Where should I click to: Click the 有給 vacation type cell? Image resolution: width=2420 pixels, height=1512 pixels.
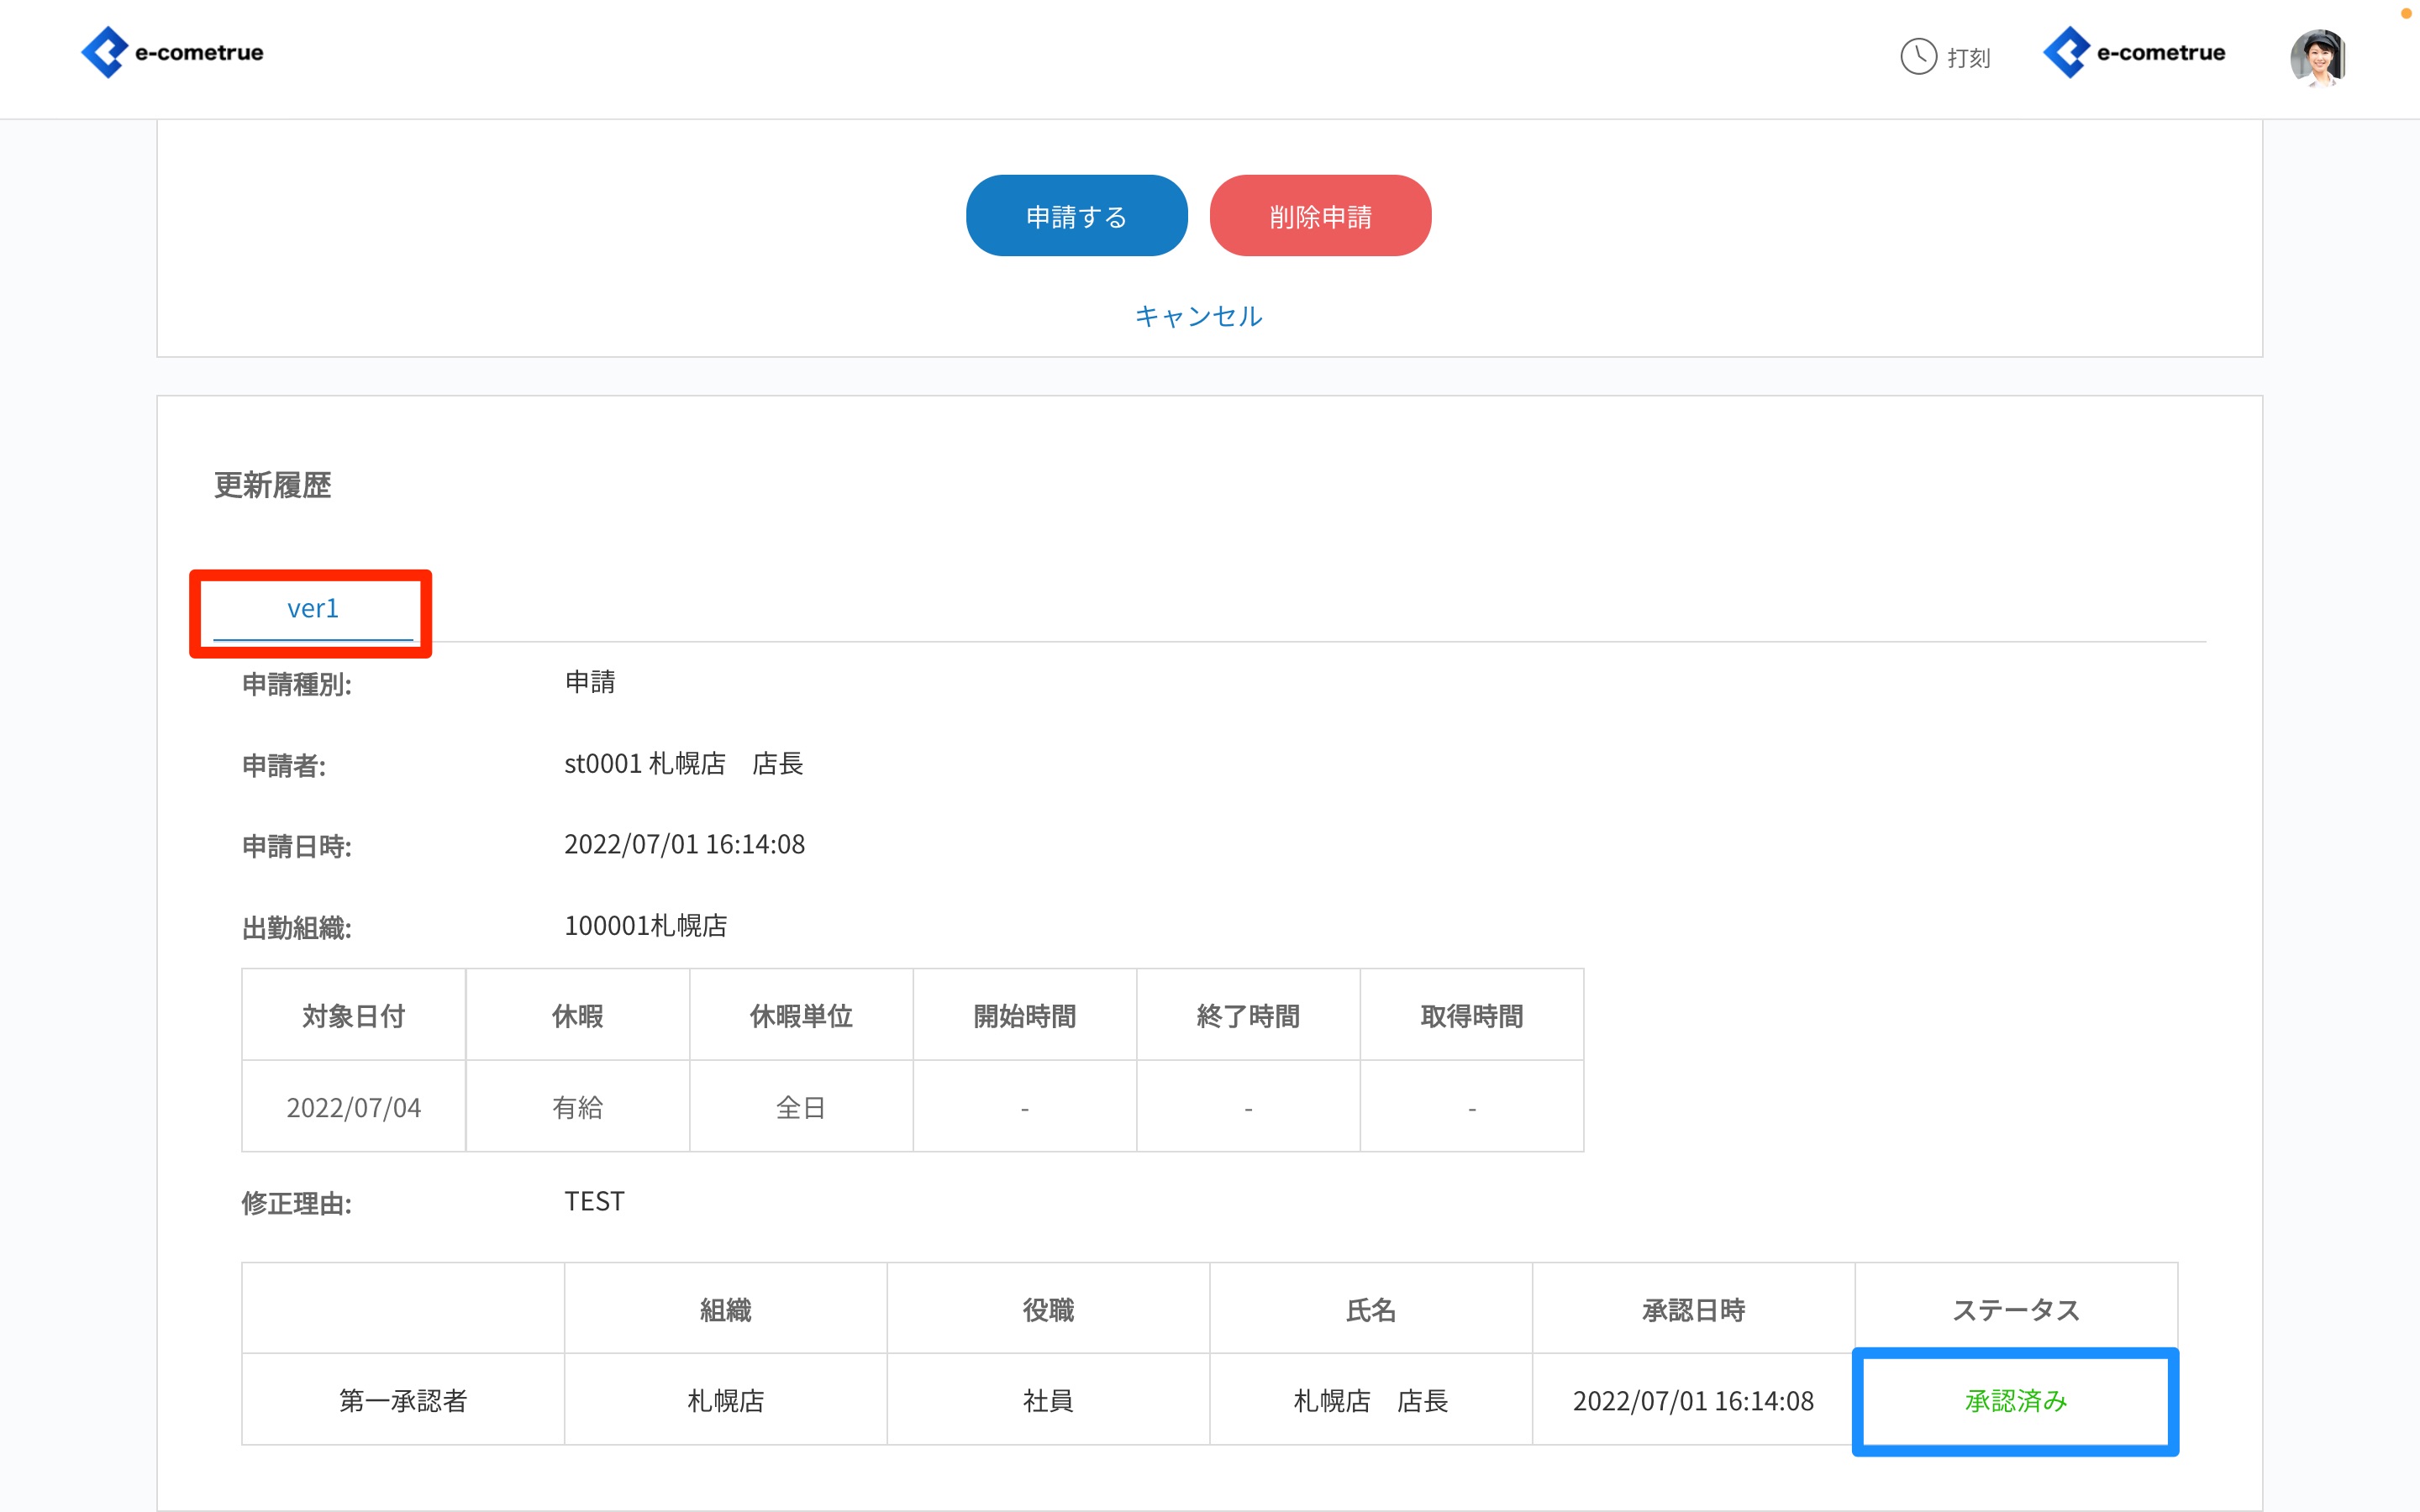pos(577,1107)
